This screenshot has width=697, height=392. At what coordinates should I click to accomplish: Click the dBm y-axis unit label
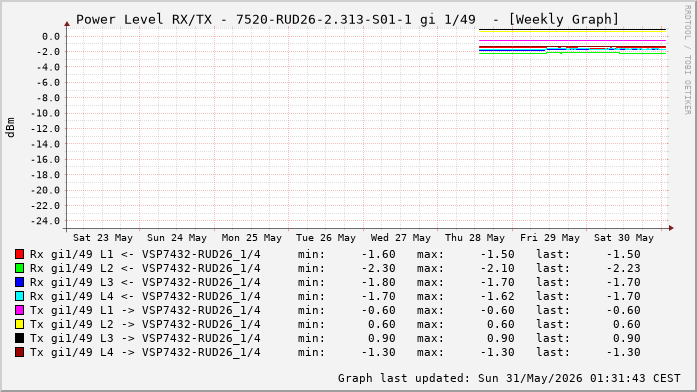coord(10,127)
